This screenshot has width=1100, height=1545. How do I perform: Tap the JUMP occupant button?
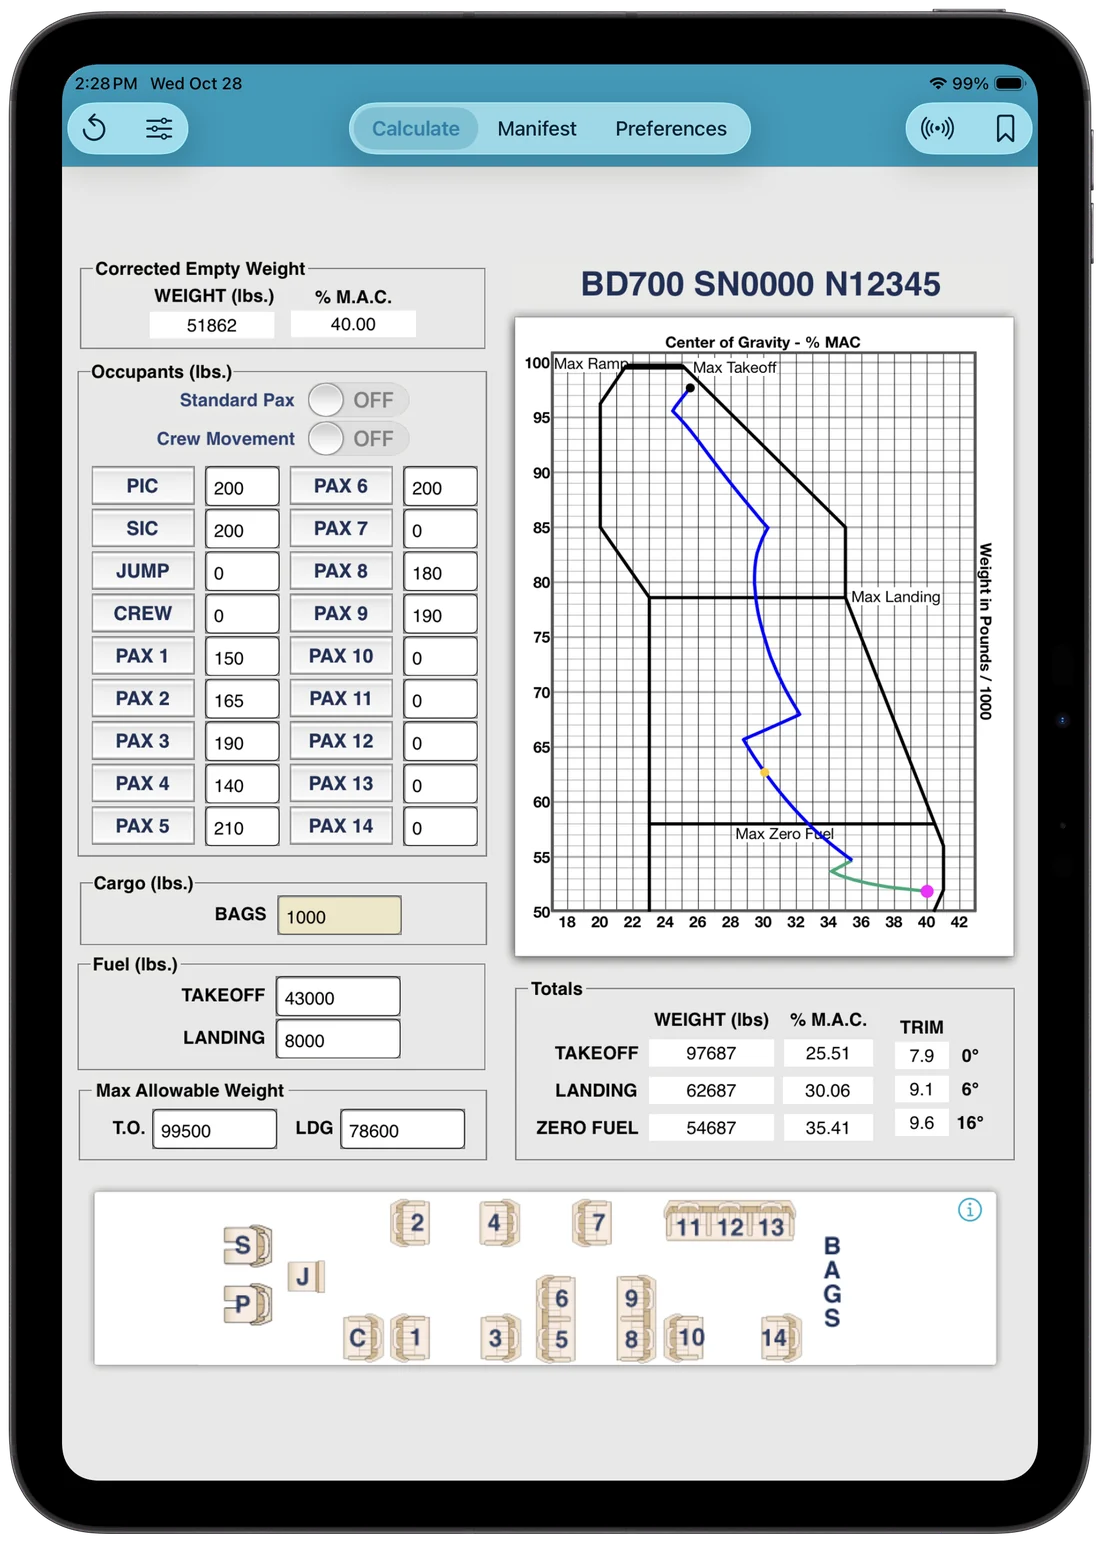click(142, 571)
